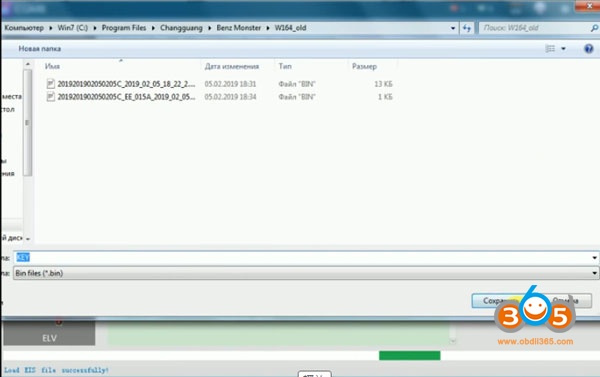Expand arrow after Changguang breadcrumb
This screenshot has width=600, height=377.
coord(210,28)
